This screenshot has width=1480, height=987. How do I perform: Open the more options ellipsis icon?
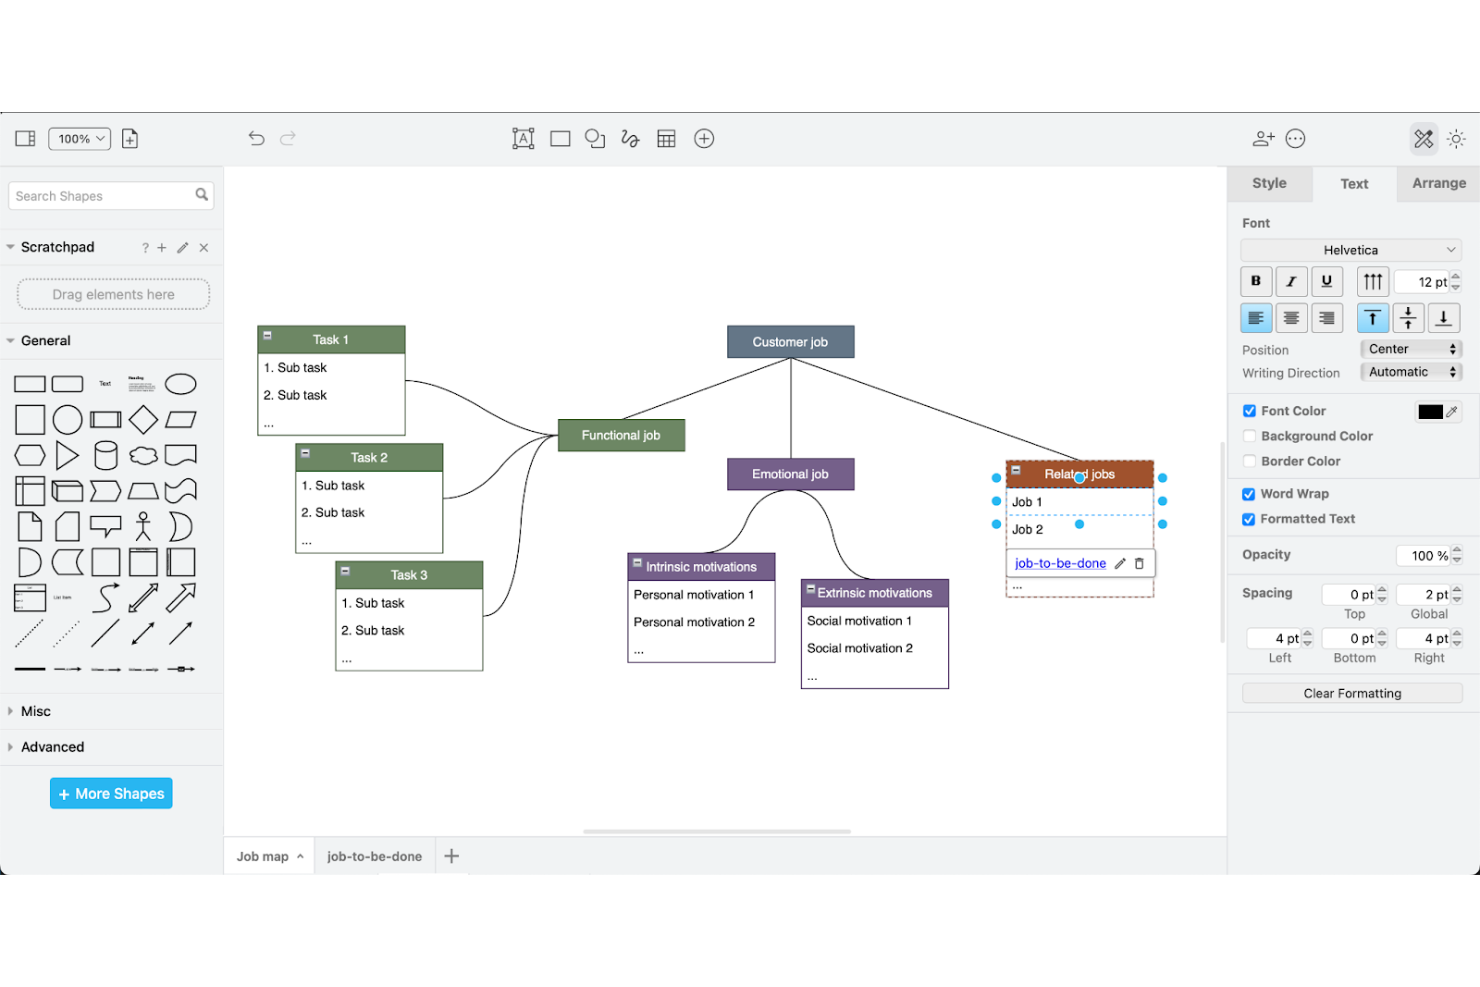click(1296, 139)
